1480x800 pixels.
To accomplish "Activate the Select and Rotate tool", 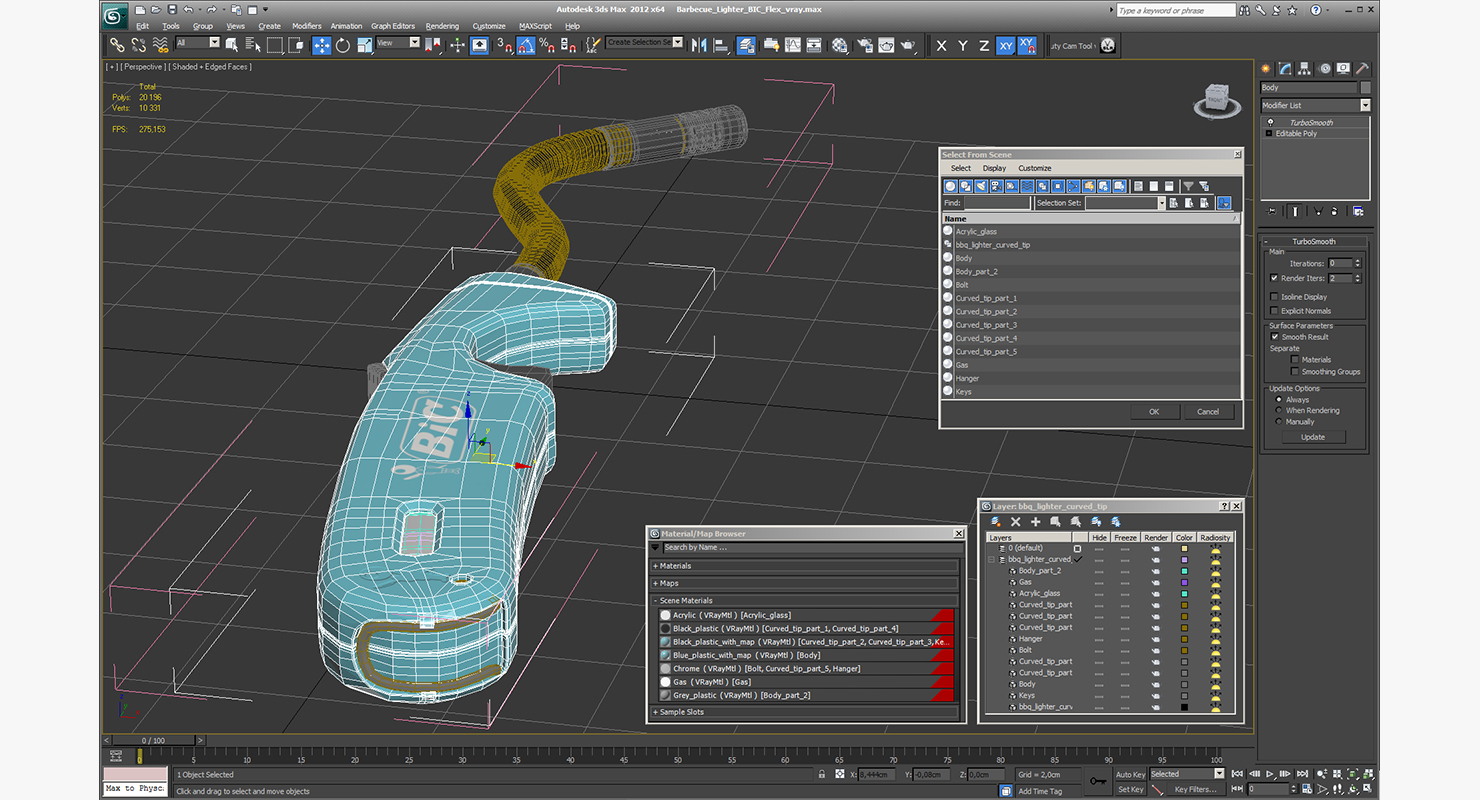I will pyautogui.click(x=343, y=45).
